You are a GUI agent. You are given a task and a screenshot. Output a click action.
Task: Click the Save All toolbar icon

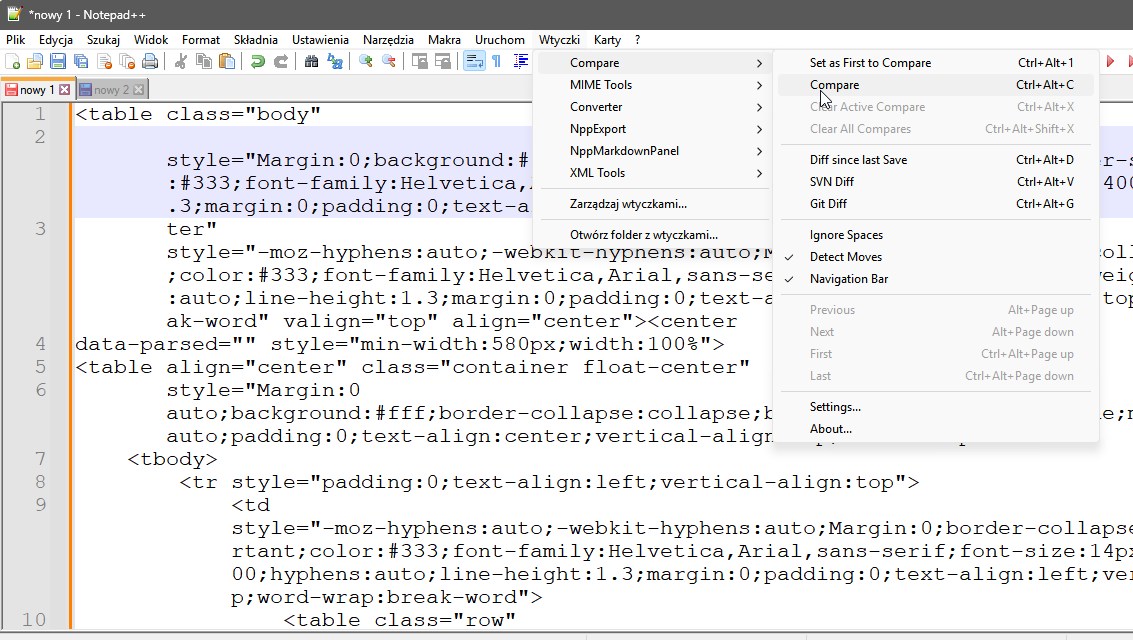pyautogui.click(x=81, y=62)
